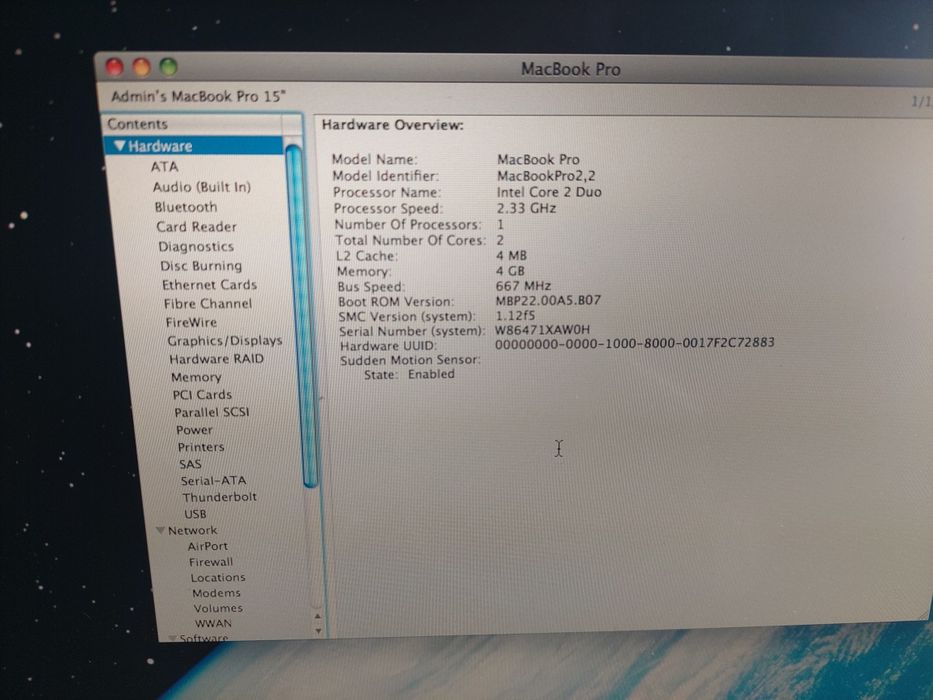Select Audio (Built In) item
The width and height of the screenshot is (933, 700).
[202, 187]
